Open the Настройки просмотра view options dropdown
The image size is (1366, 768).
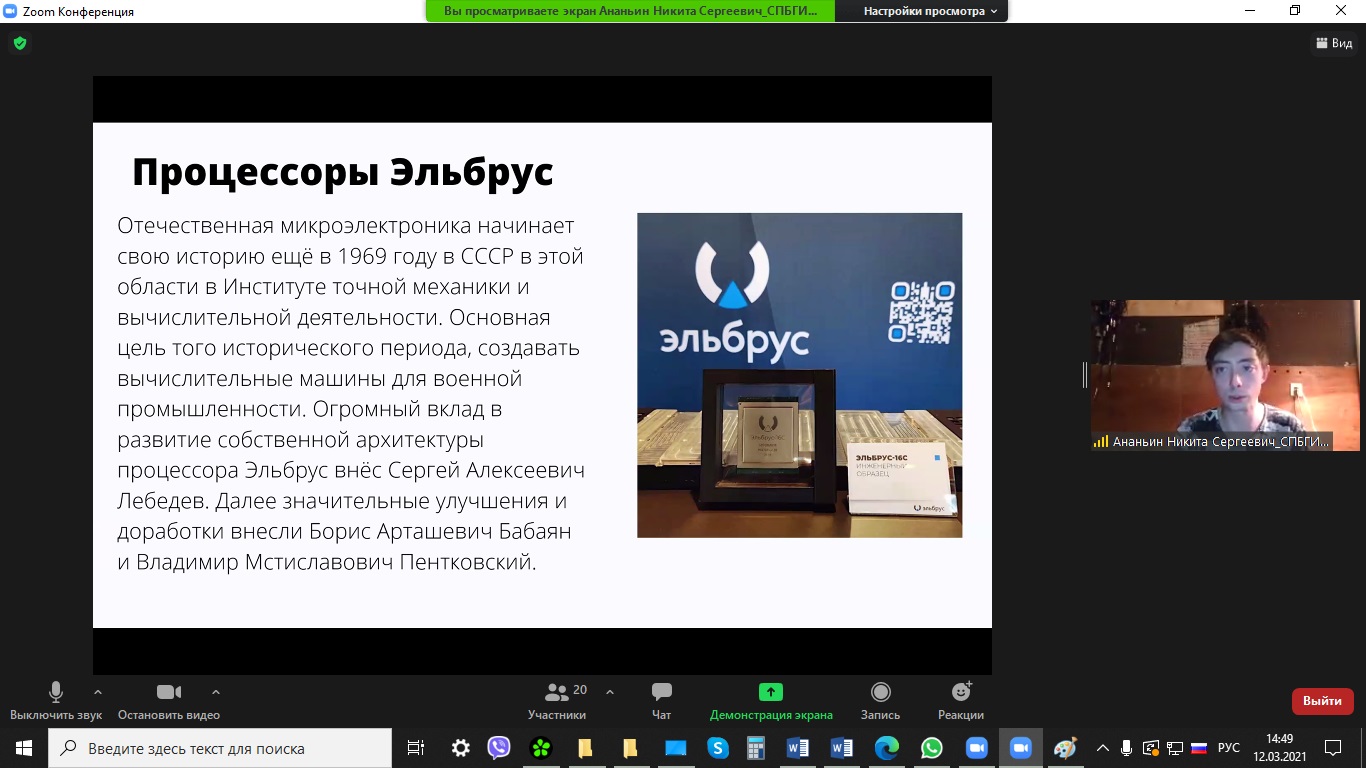click(x=930, y=11)
